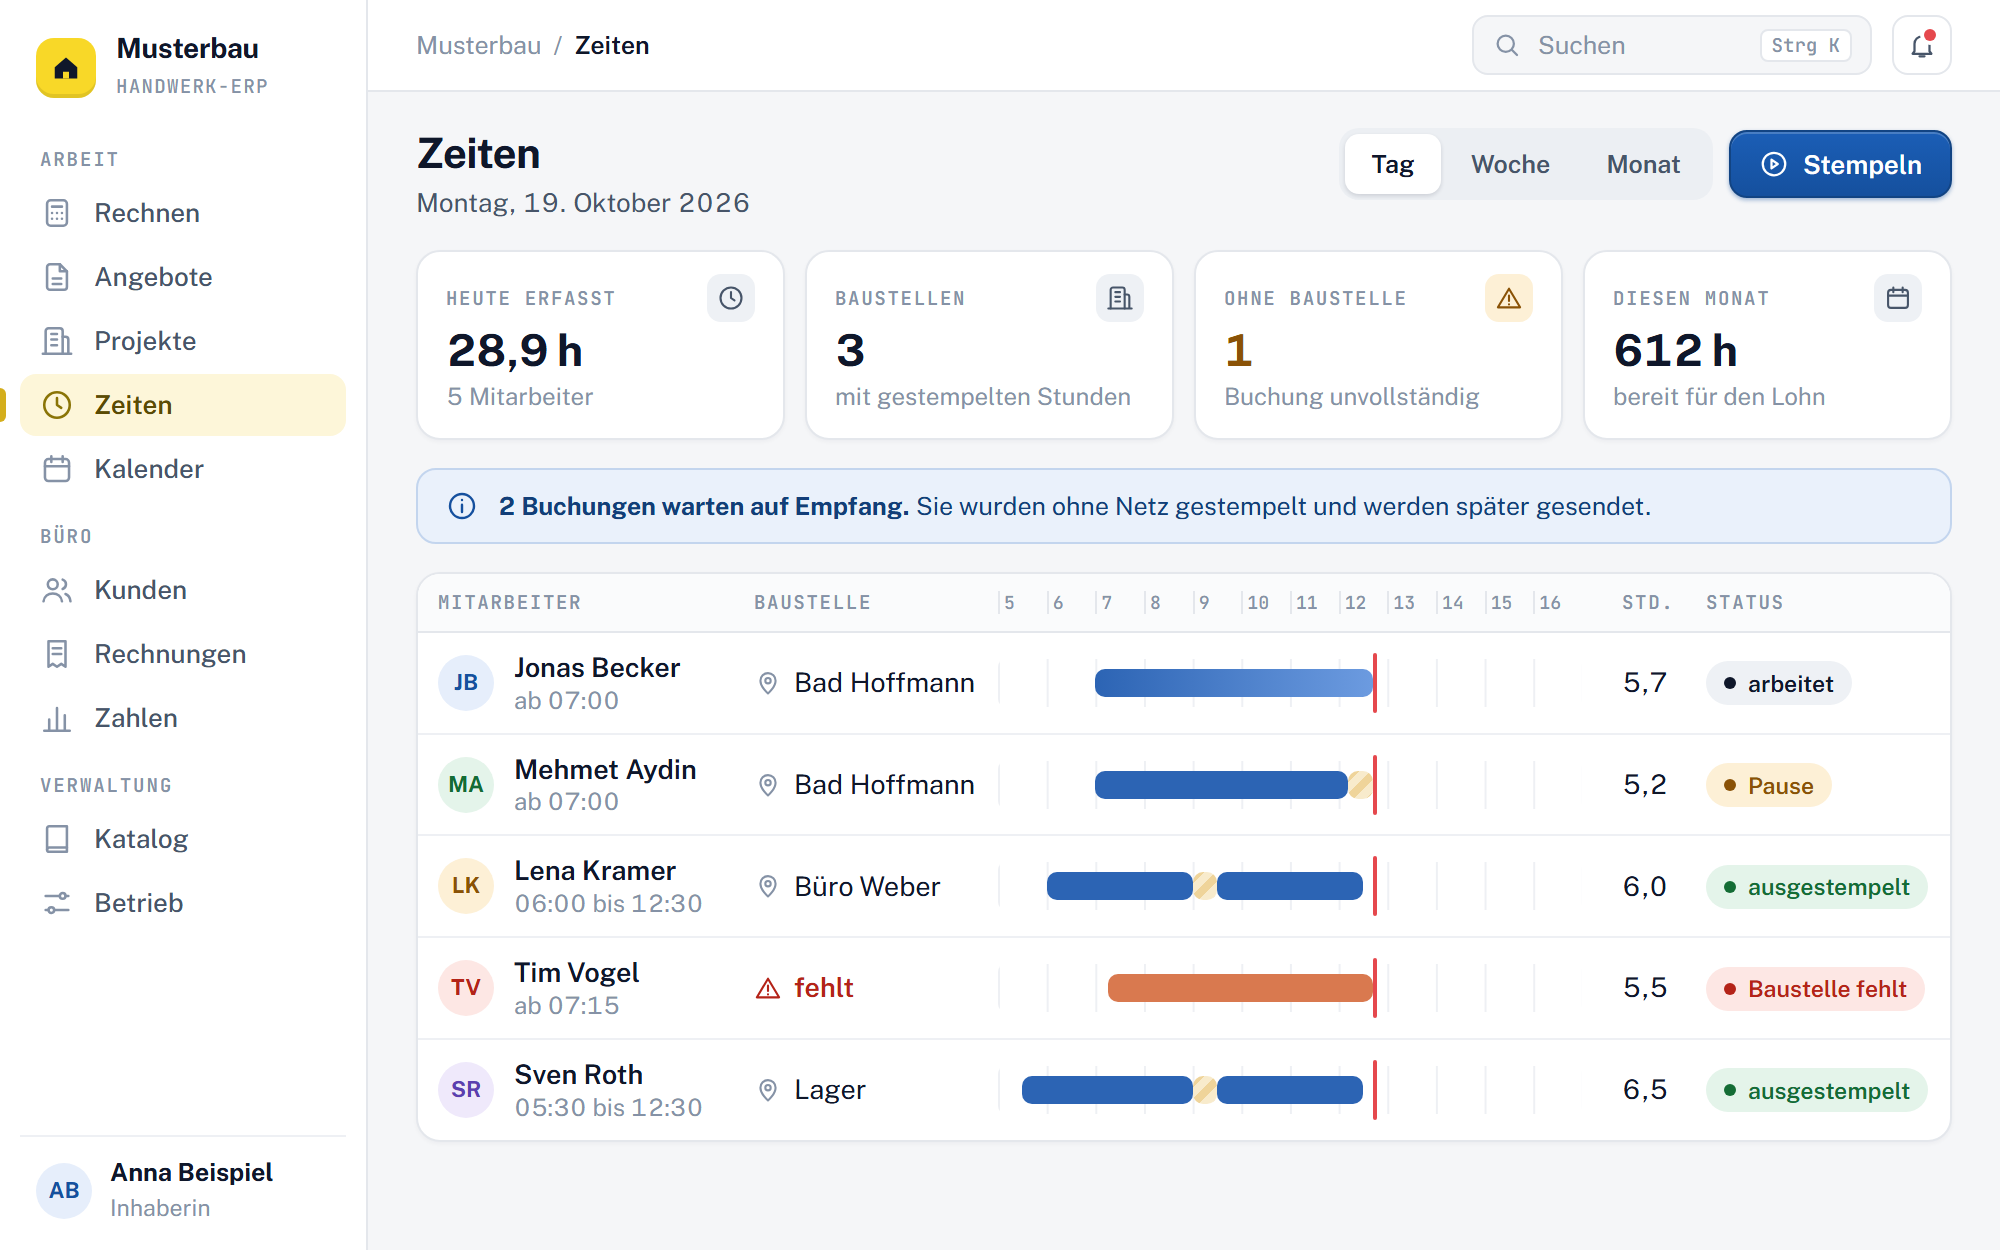Click the Ohne Baustelle card
The image size is (2000, 1250).
point(1378,345)
